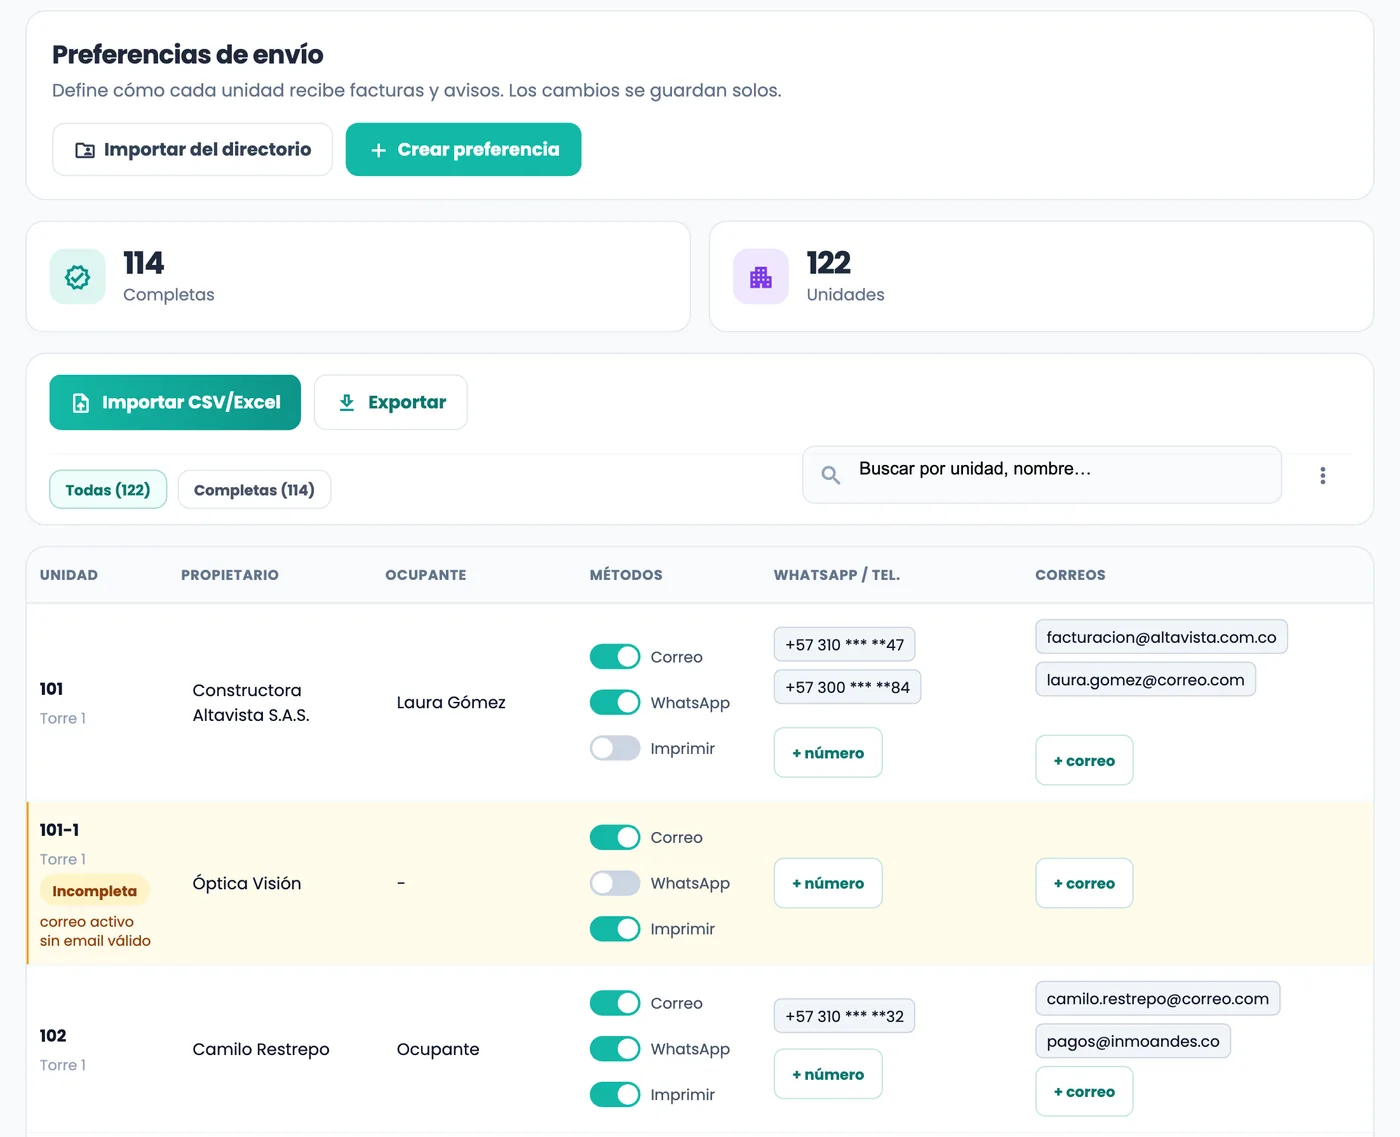Disable Correo toggle for unit 101-1
Image resolution: width=1400 pixels, height=1137 pixels.
(615, 837)
